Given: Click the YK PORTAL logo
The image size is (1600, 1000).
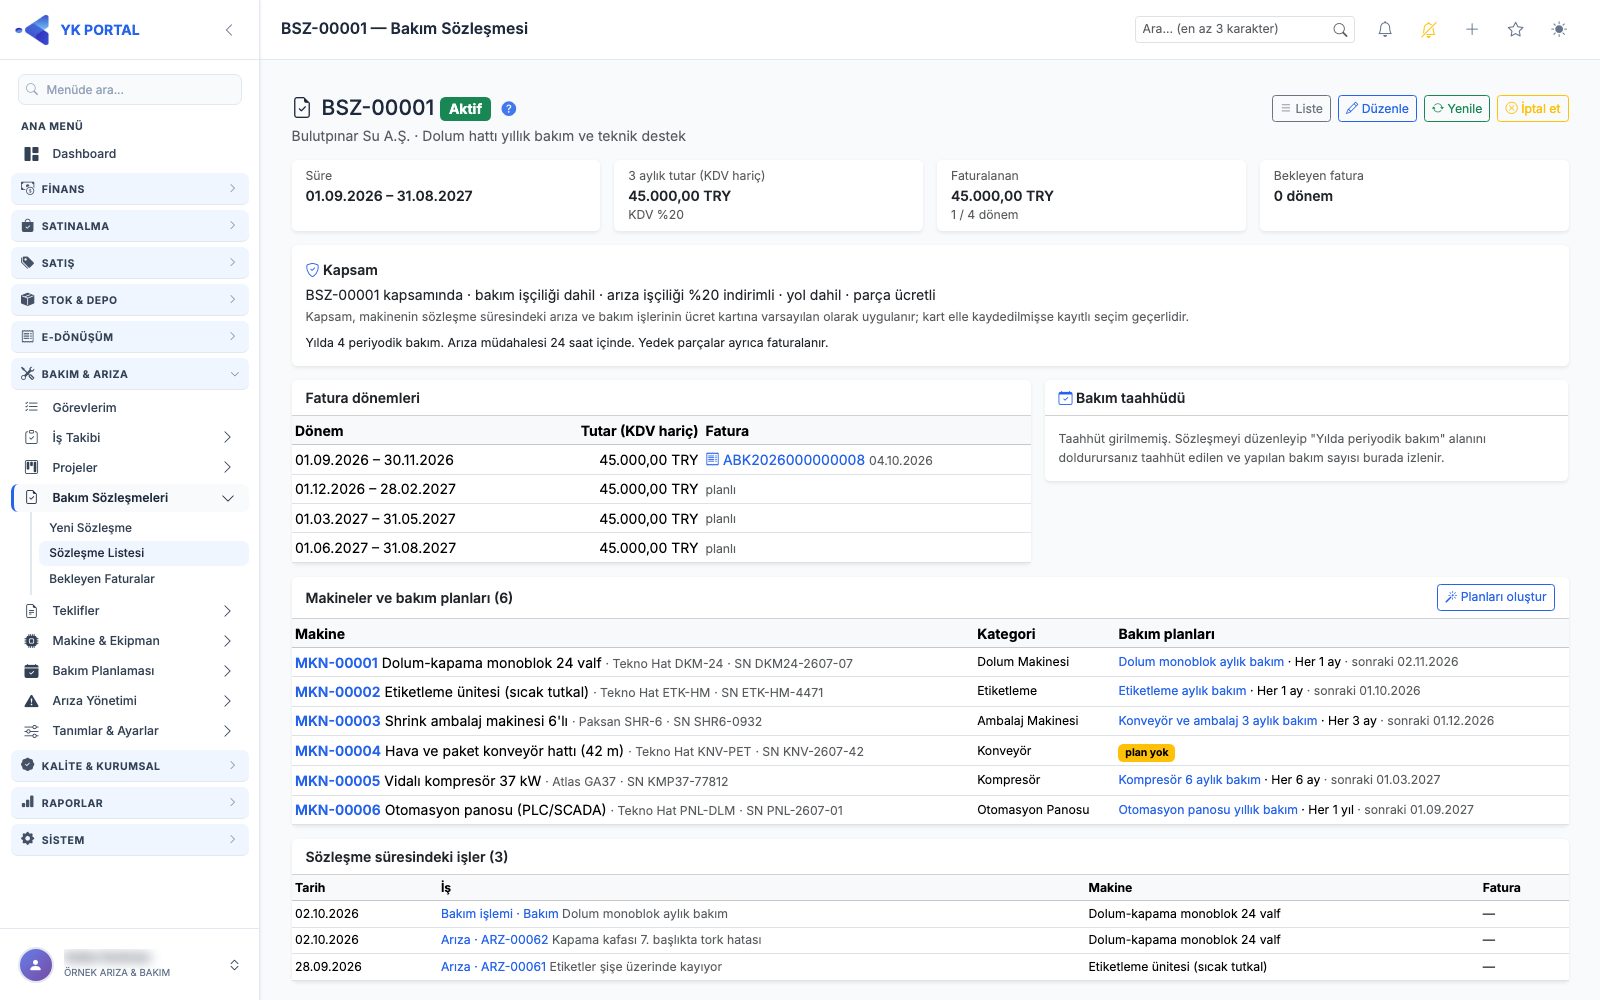Looking at the screenshot, I should tap(78, 30).
